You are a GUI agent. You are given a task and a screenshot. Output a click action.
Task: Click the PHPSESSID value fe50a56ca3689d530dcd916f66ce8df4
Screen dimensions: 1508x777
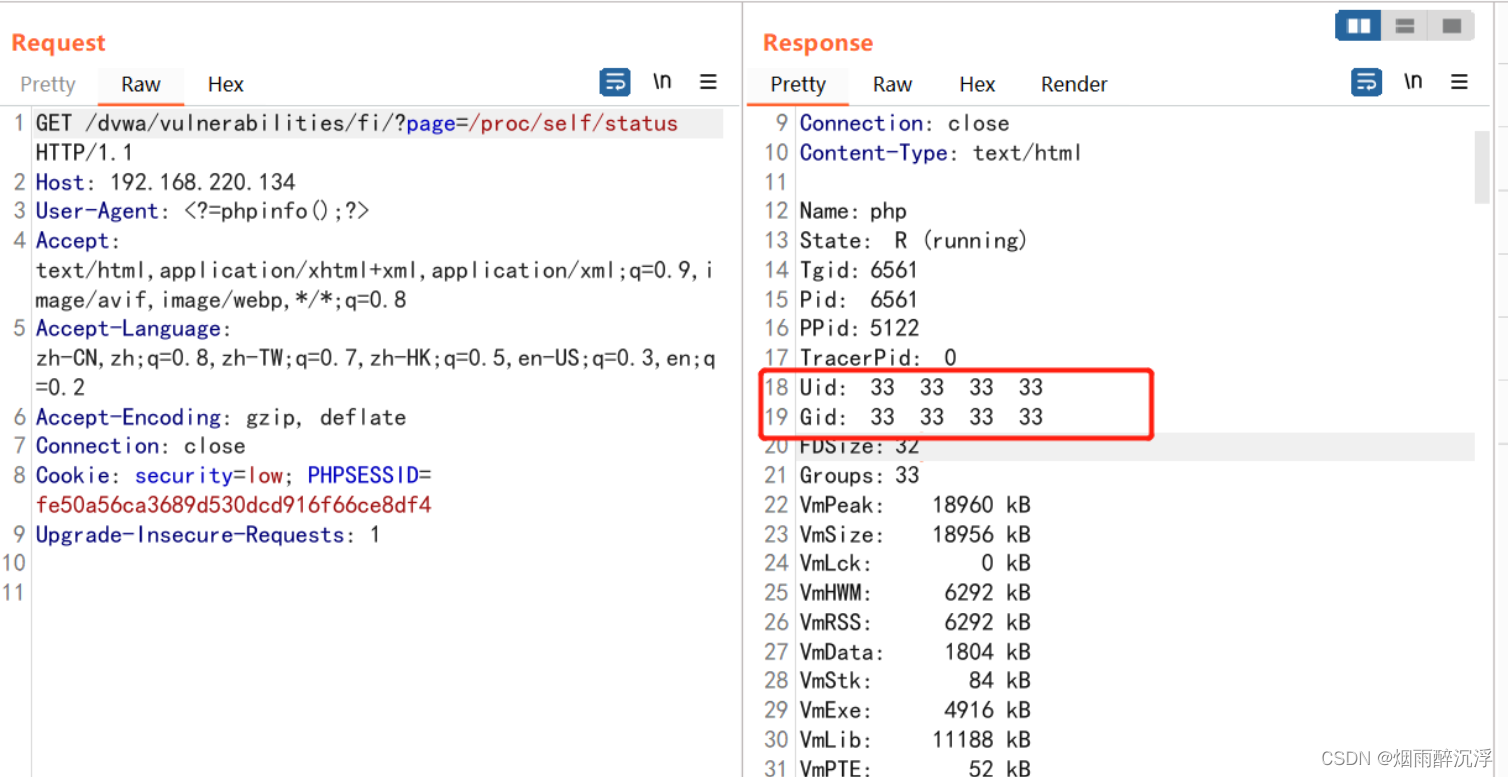(x=234, y=505)
